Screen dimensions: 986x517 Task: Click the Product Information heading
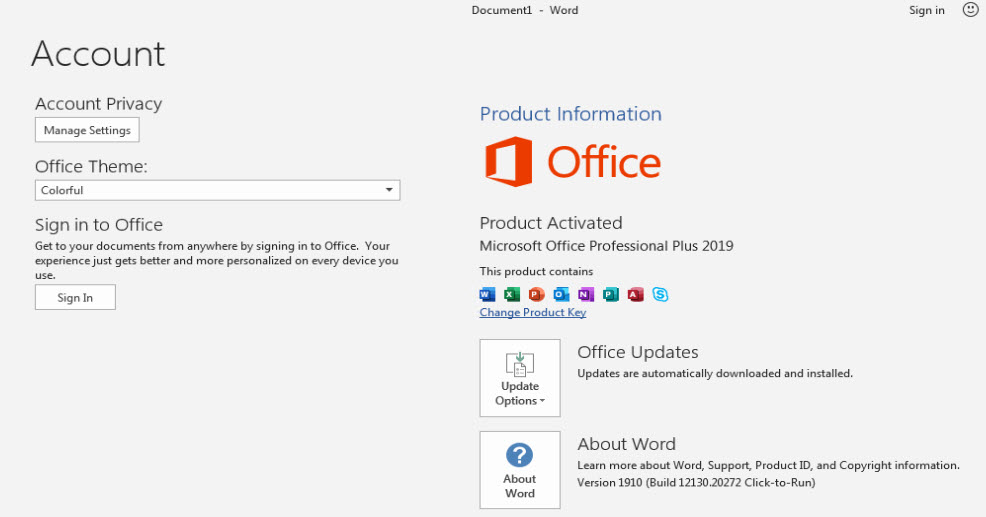[570, 114]
